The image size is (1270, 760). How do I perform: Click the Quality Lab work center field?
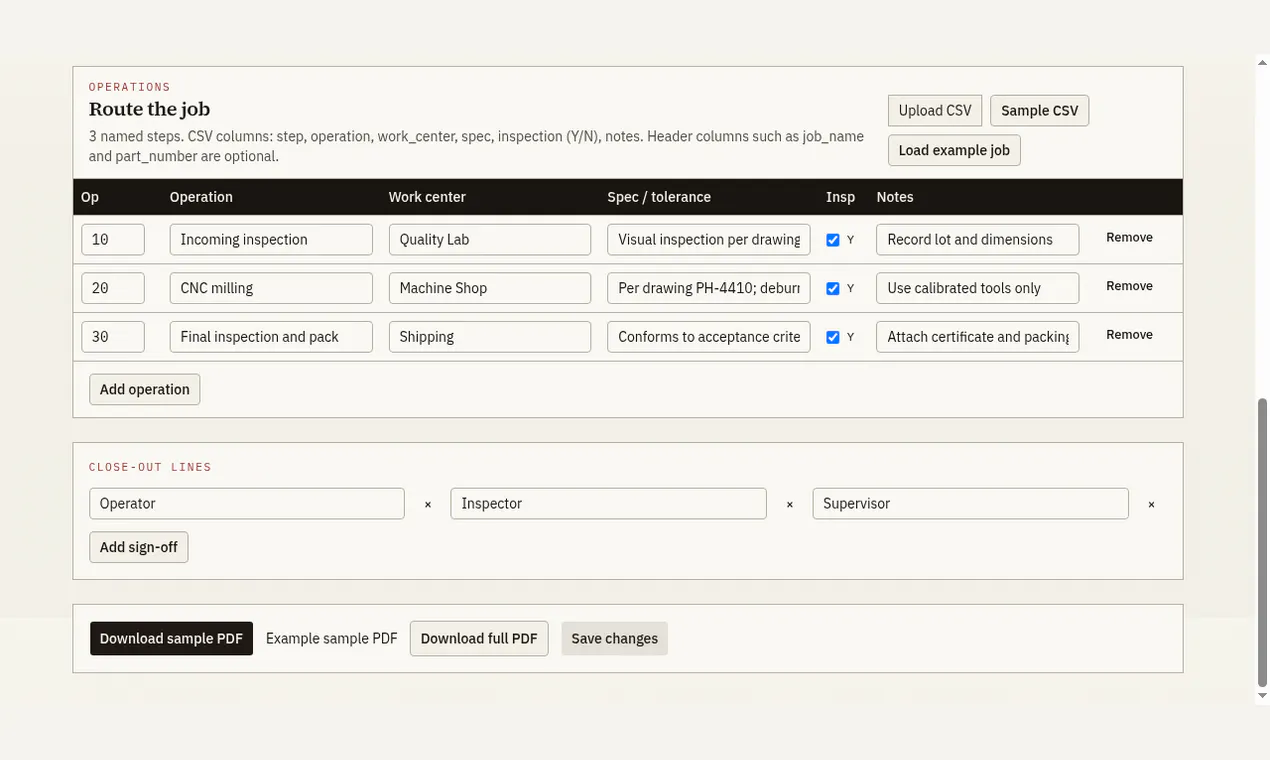coord(490,240)
